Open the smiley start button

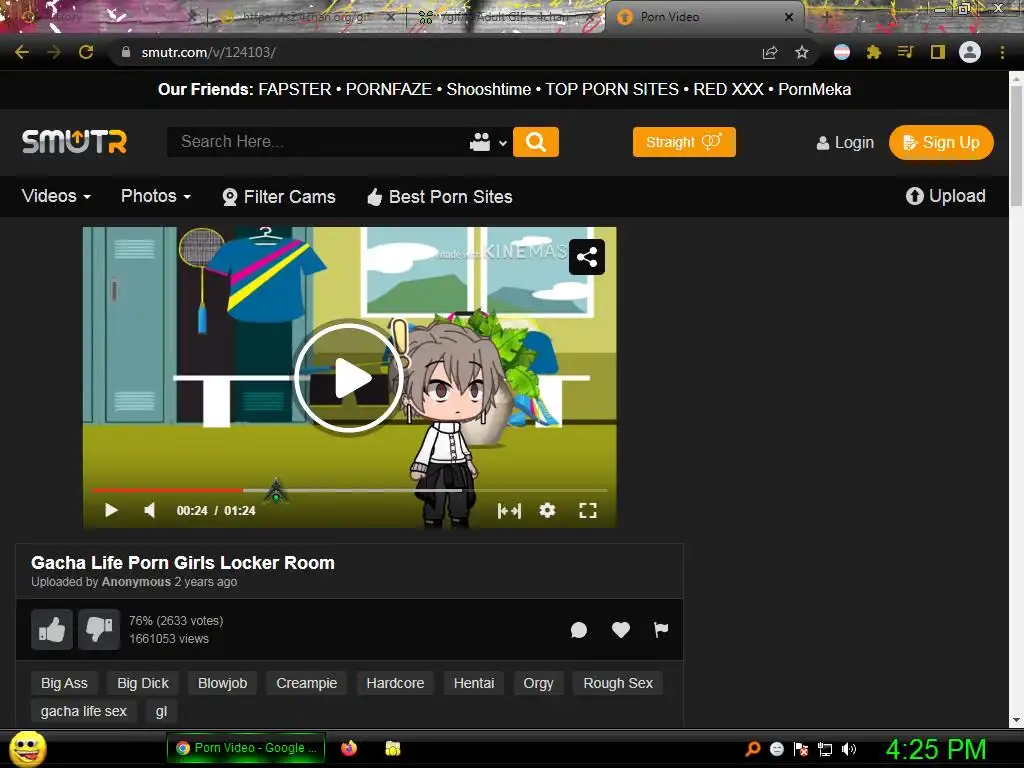[28, 748]
